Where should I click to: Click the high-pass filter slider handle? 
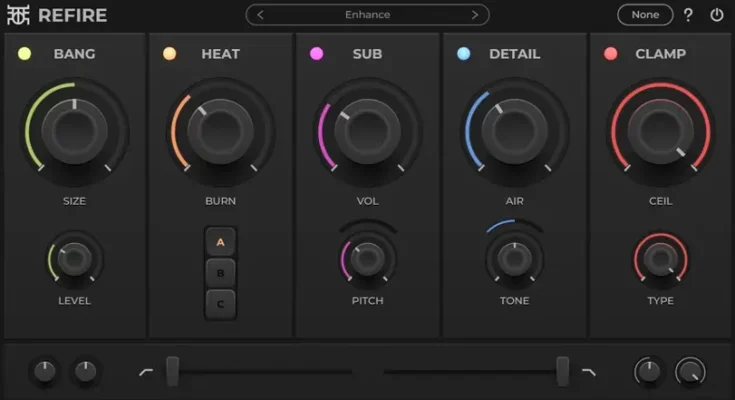point(172,371)
